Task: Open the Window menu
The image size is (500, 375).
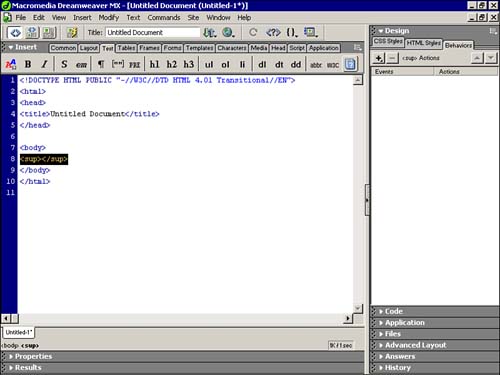Action: click(218, 18)
